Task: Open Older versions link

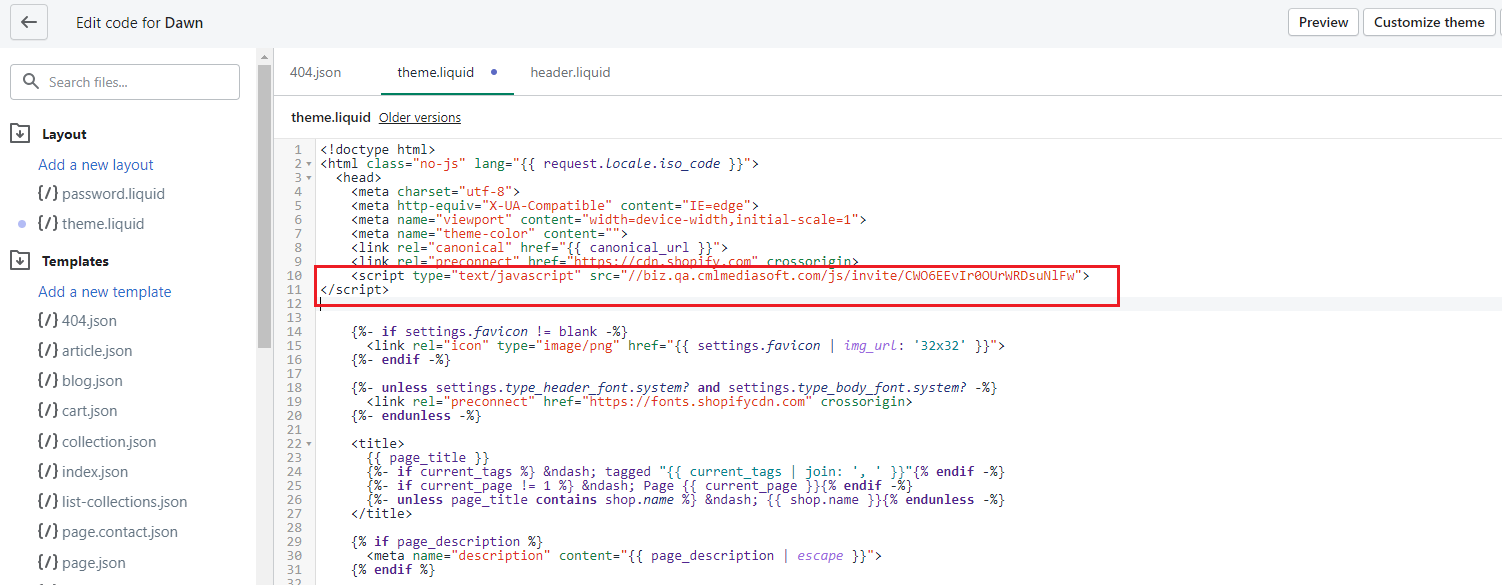Action: pos(420,117)
